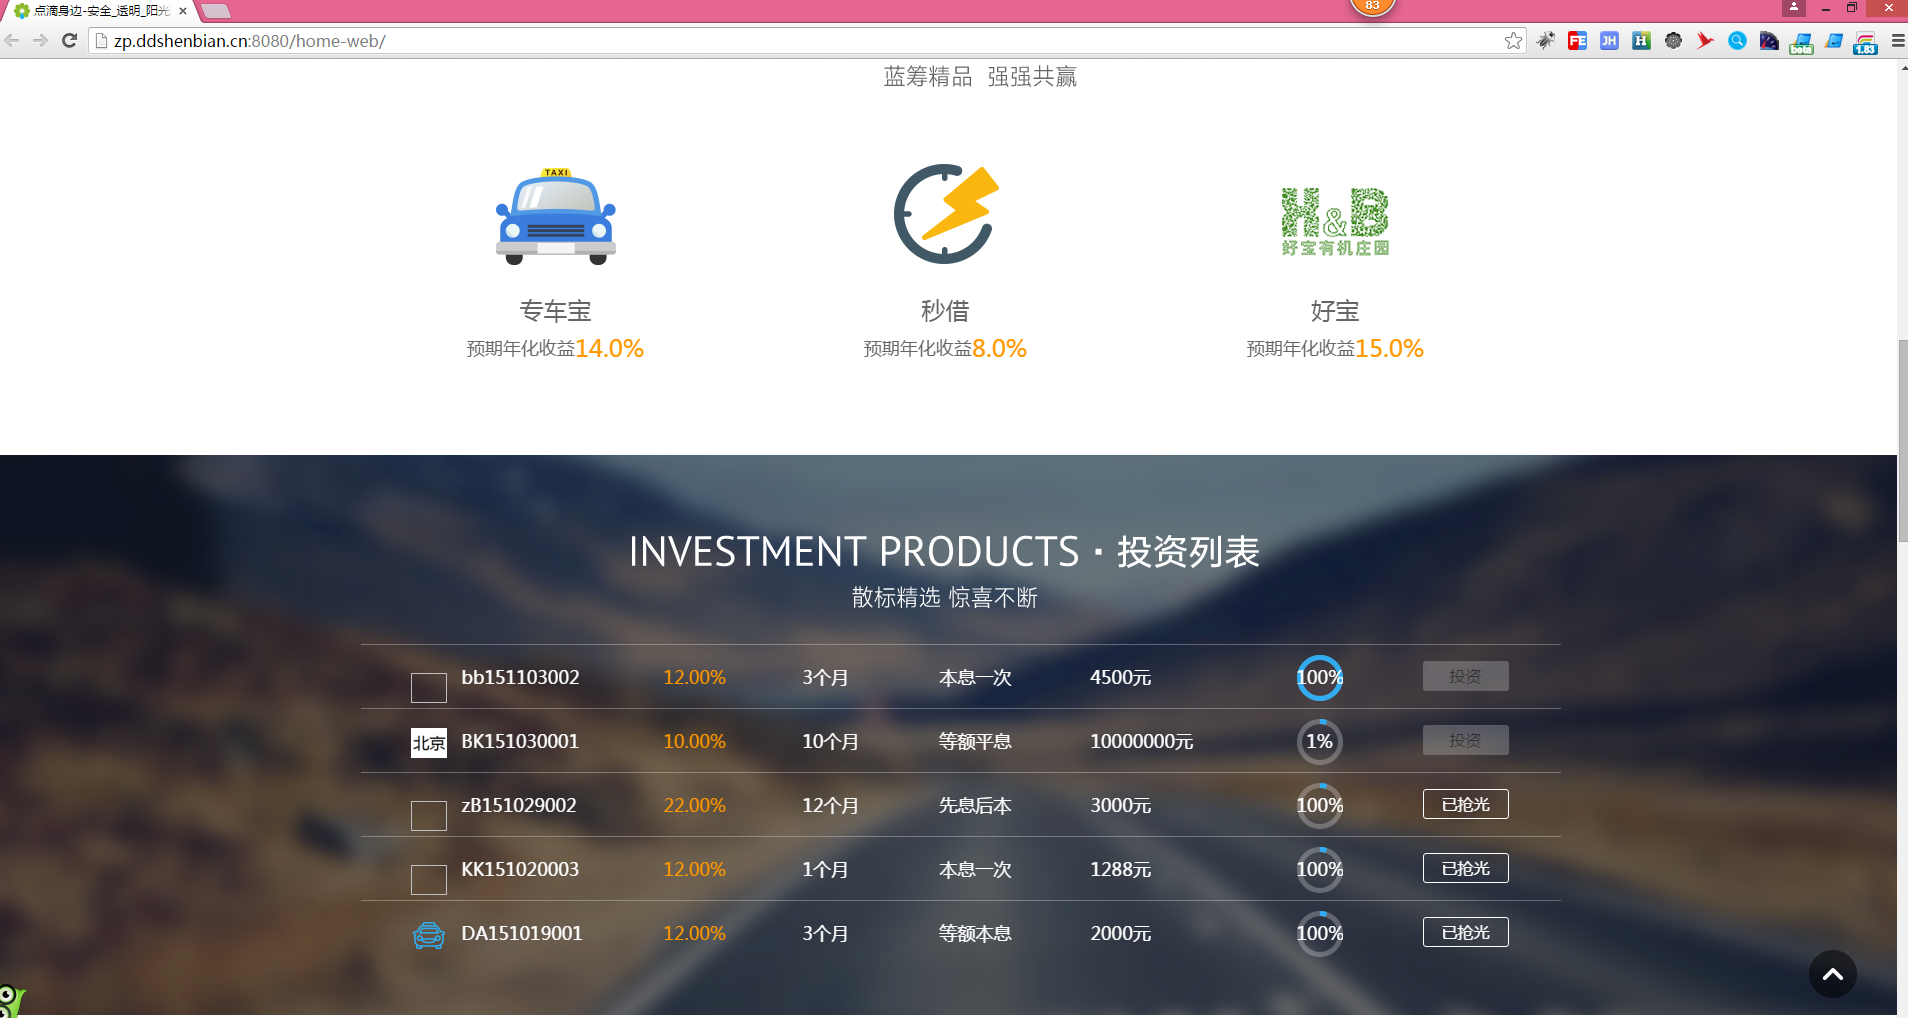1908x1018 pixels.
Task: Click the blue car icon beside DA151019001
Action: 429,936
